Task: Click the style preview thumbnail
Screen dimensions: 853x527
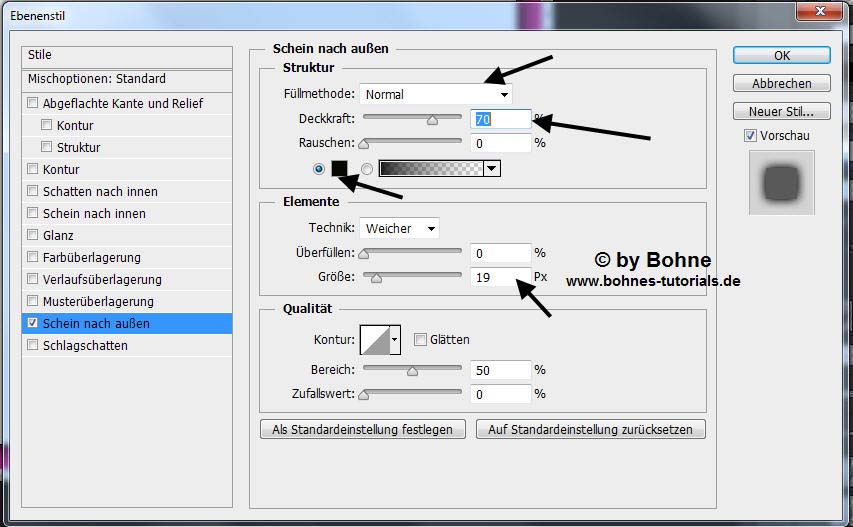Action: tap(781, 182)
